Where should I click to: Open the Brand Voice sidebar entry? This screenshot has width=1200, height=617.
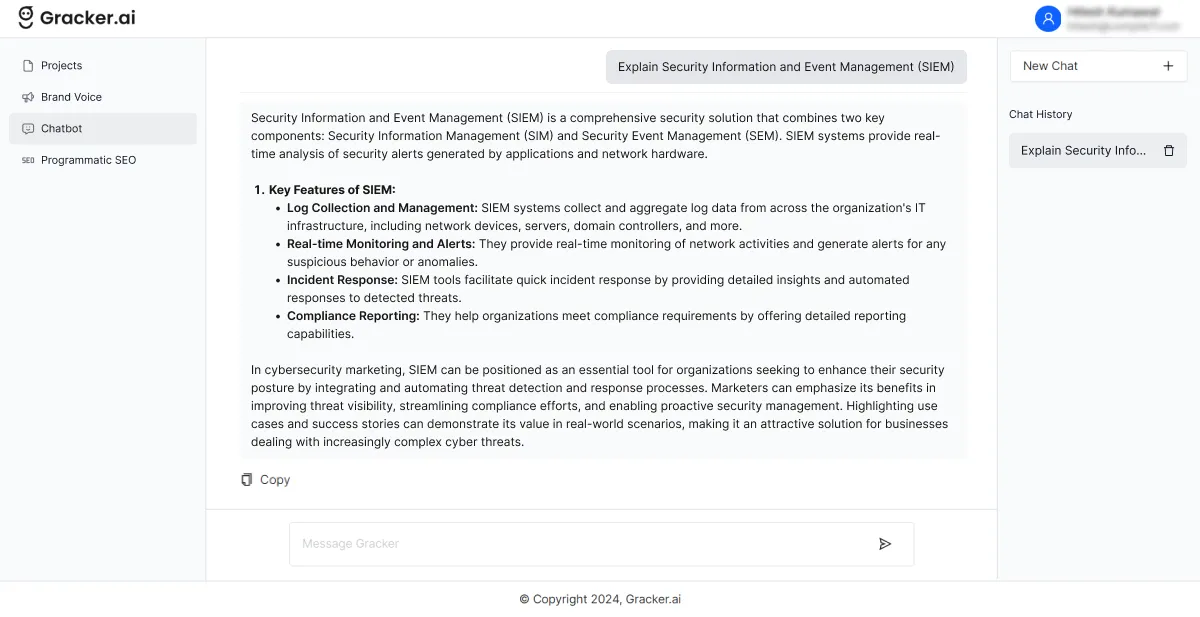click(70, 97)
